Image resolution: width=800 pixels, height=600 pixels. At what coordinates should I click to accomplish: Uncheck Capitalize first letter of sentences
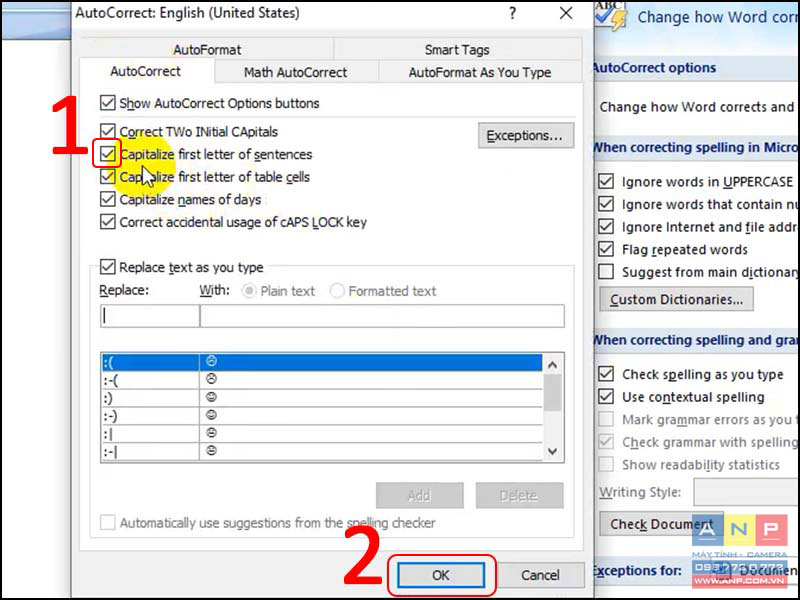[108, 154]
